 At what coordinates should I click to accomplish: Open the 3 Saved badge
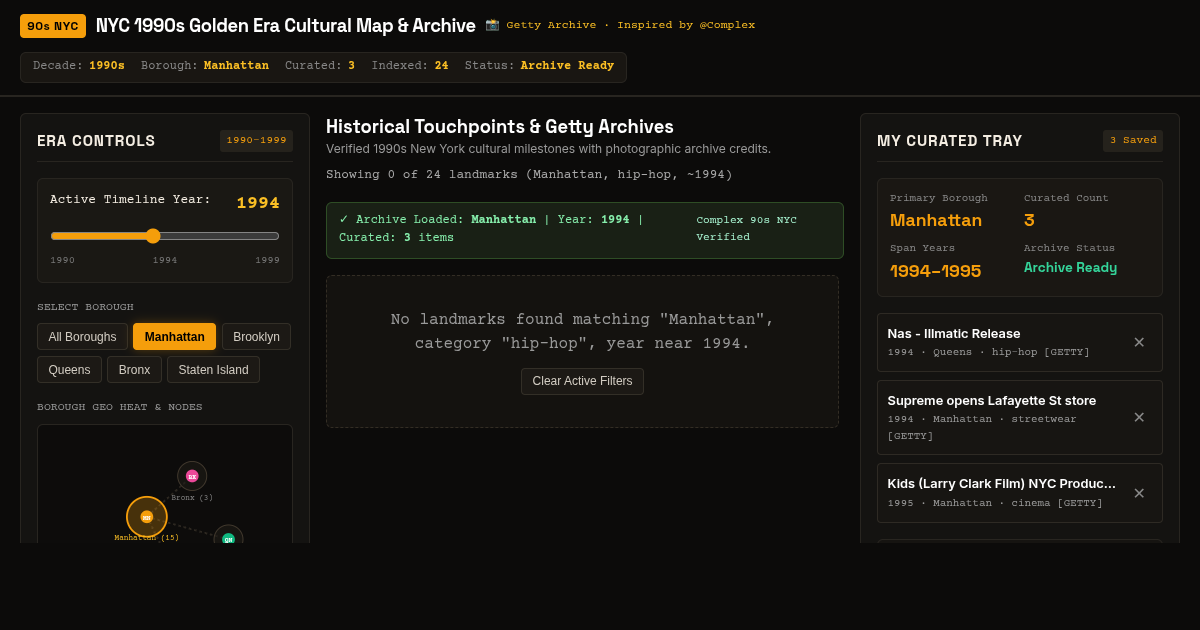coord(1133,141)
